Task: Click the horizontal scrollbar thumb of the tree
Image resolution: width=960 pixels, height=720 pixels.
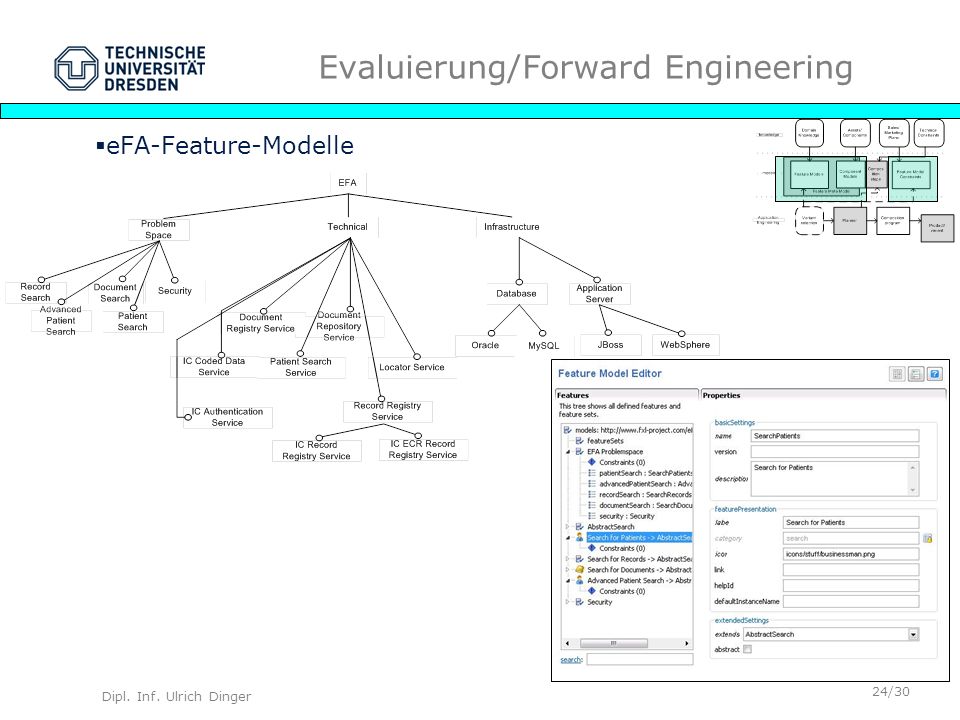Action: pyautogui.click(x=613, y=643)
